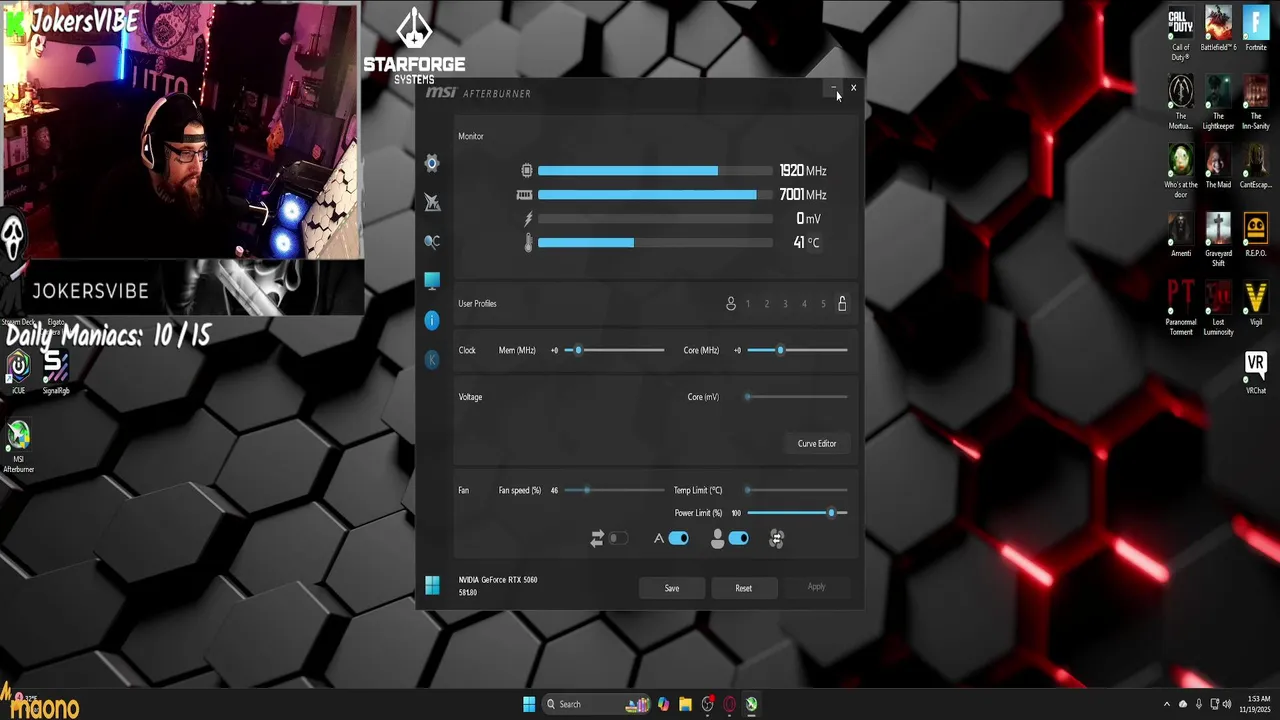Click the Windows logo in Afterburner footer
This screenshot has height=720, width=1280.
pos(432,585)
